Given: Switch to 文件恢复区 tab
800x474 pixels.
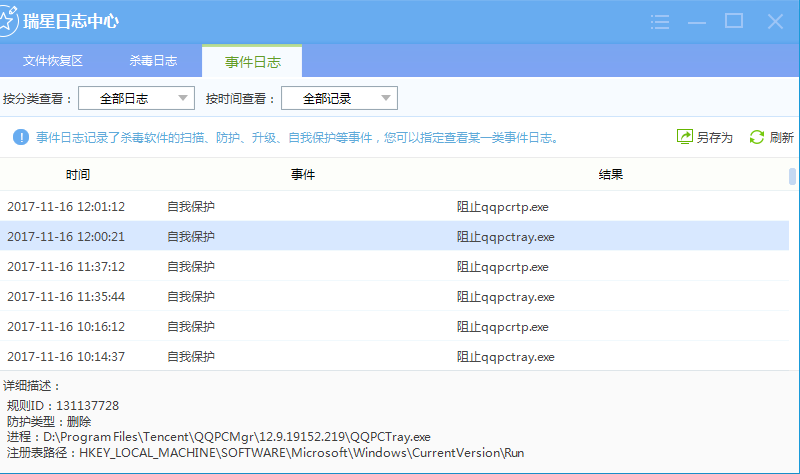Looking at the screenshot, I should tap(53, 61).
